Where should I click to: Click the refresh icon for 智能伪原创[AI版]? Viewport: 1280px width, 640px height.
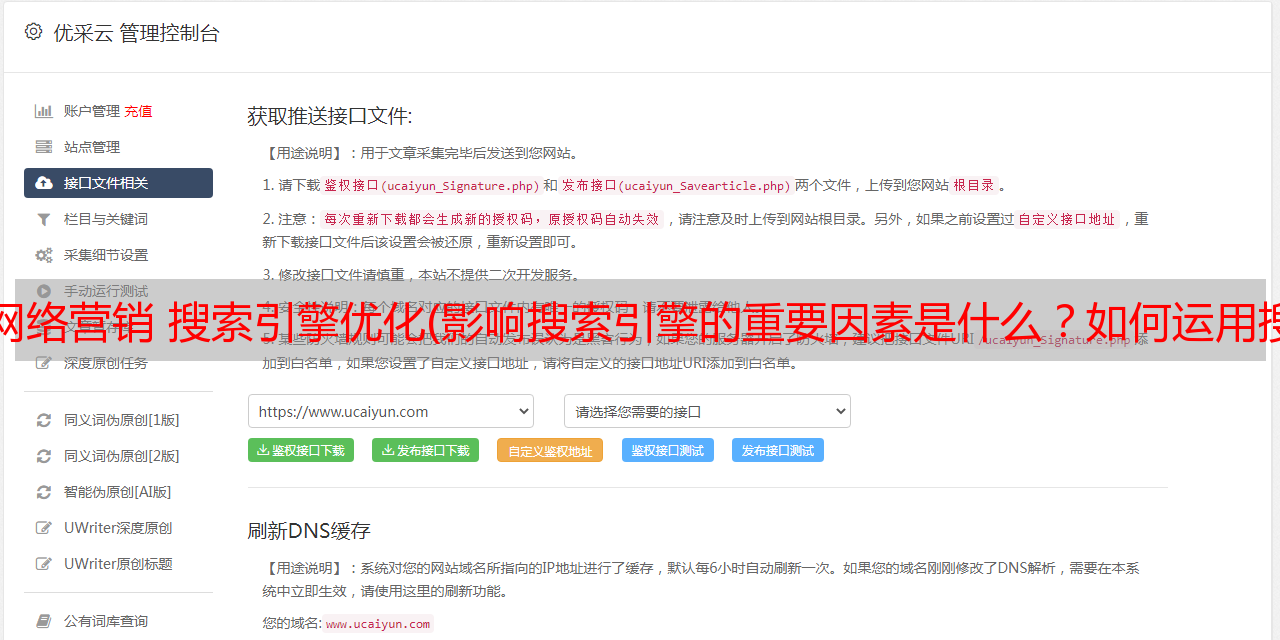(44, 492)
